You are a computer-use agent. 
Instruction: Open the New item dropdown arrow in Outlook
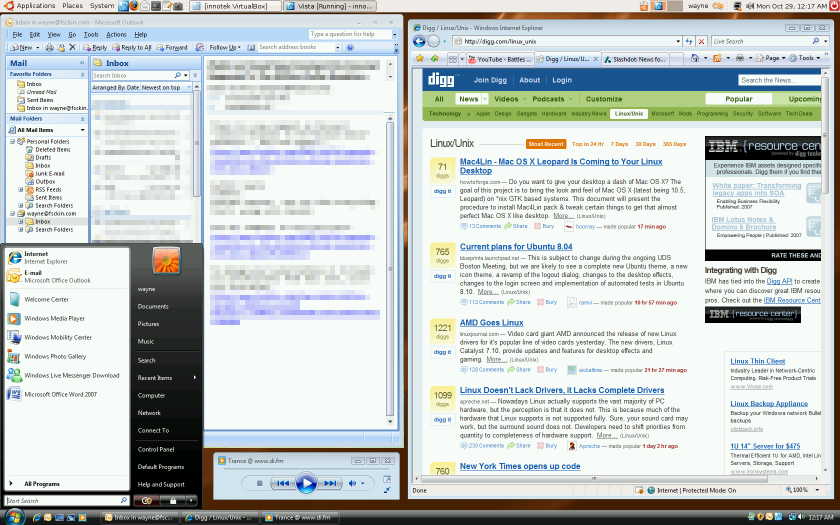click(38, 48)
